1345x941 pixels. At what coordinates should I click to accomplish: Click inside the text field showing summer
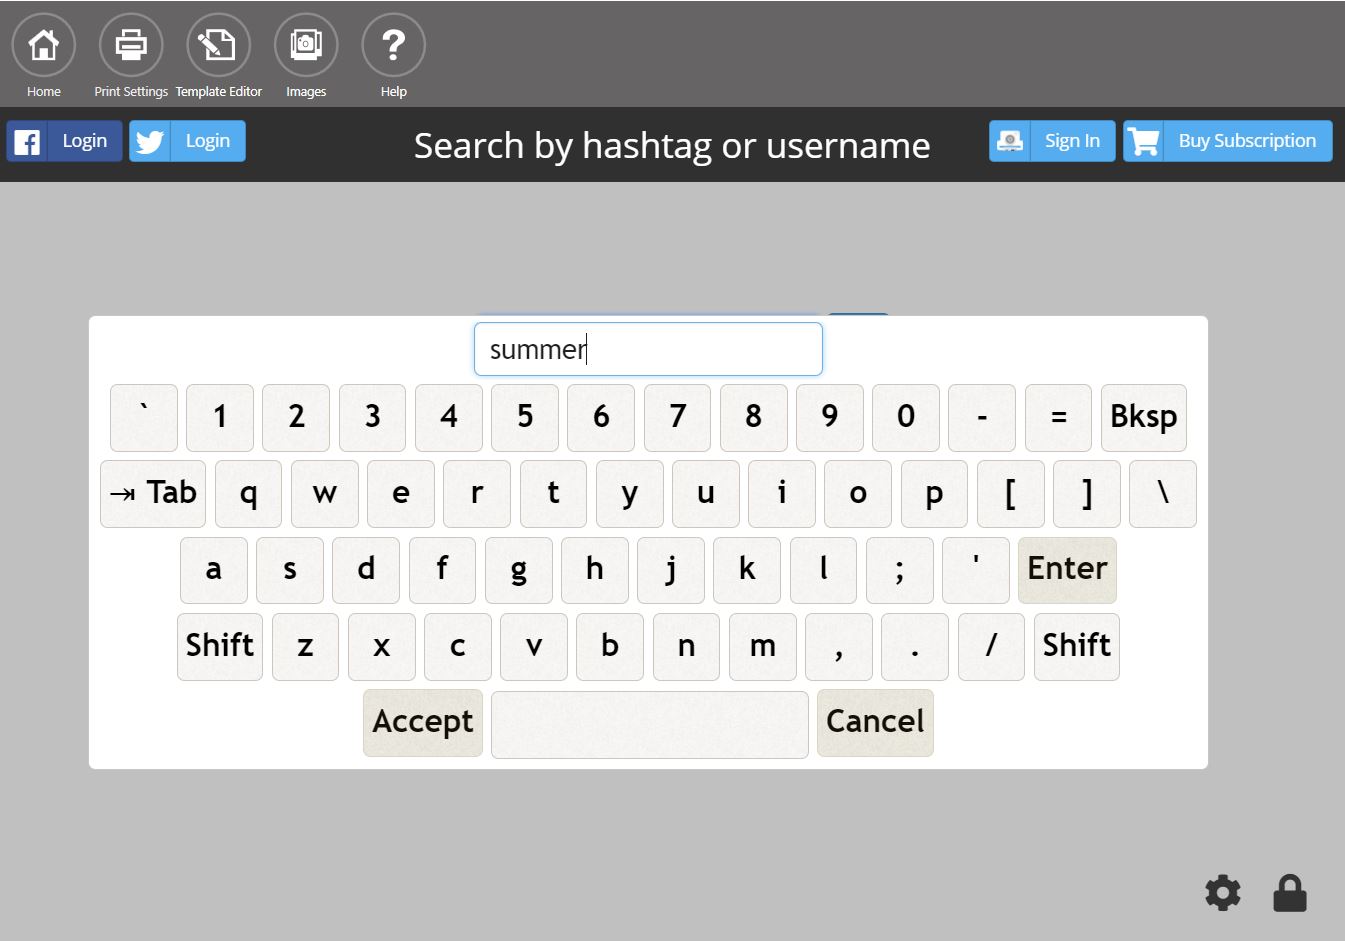[x=648, y=348]
